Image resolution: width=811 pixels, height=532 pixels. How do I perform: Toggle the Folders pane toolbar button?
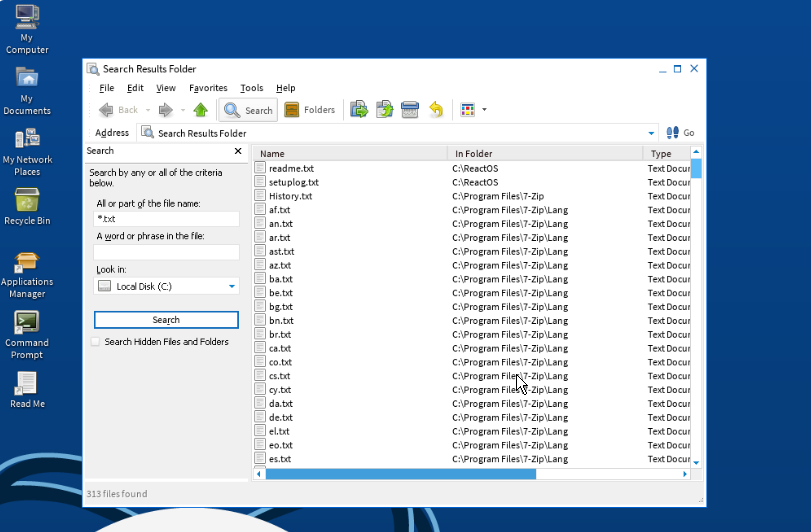[x=310, y=110]
